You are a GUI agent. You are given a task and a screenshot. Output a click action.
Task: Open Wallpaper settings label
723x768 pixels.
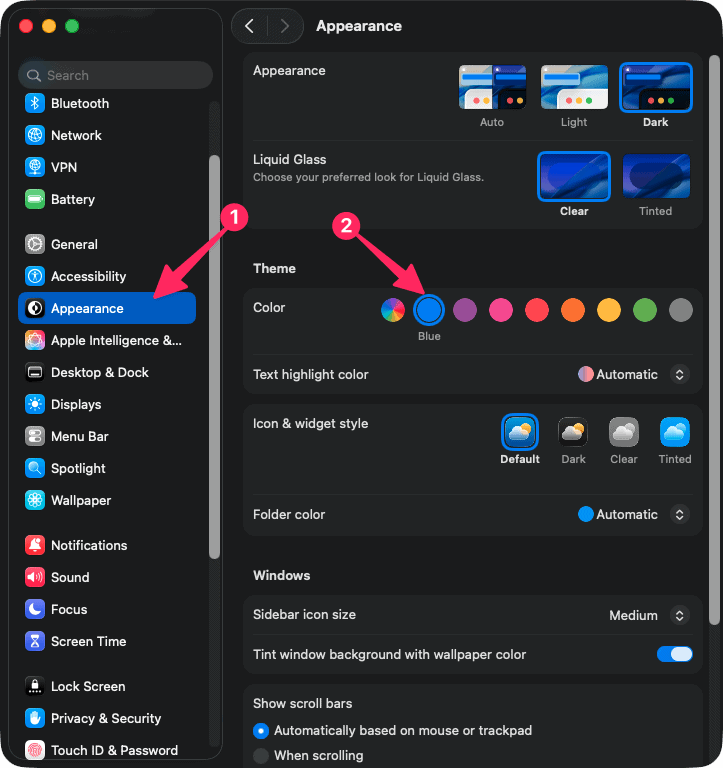81,500
